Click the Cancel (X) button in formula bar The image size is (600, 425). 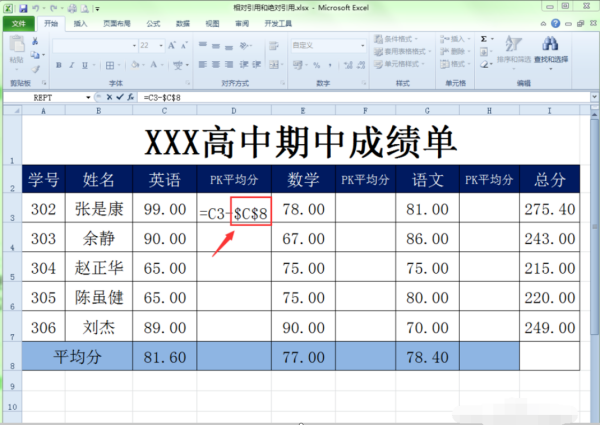pyautogui.click(x=108, y=97)
